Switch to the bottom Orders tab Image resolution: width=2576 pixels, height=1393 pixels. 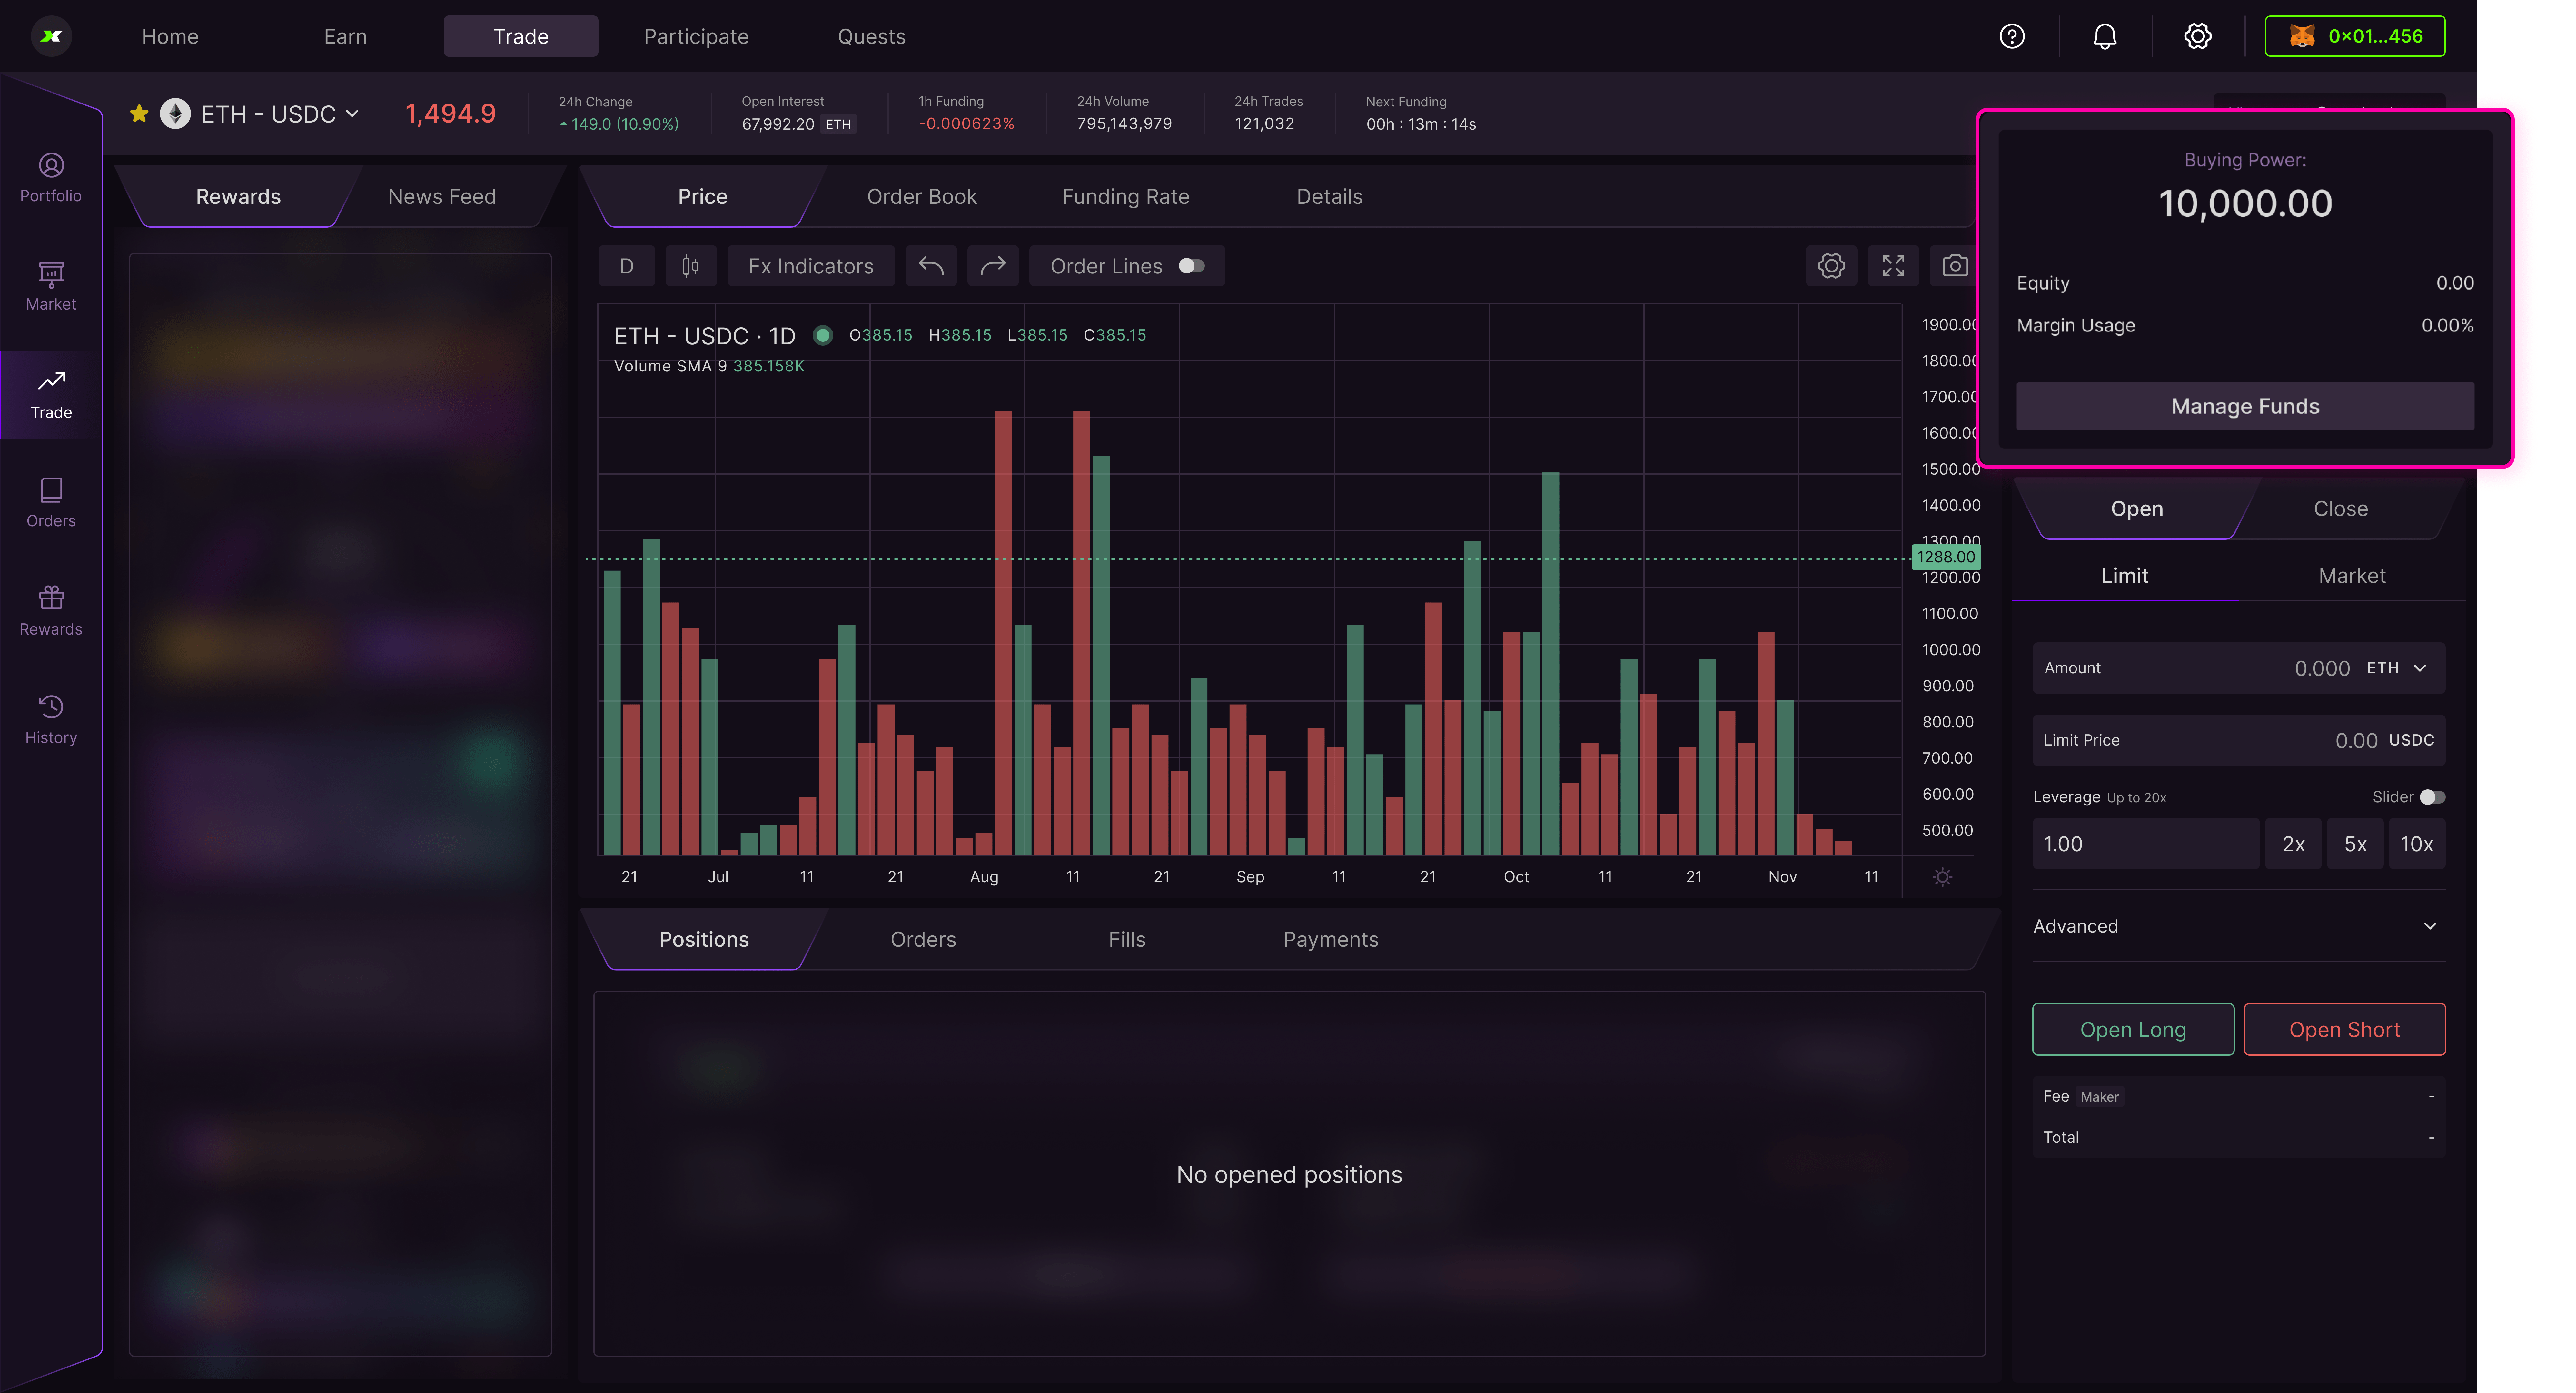pyautogui.click(x=923, y=940)
